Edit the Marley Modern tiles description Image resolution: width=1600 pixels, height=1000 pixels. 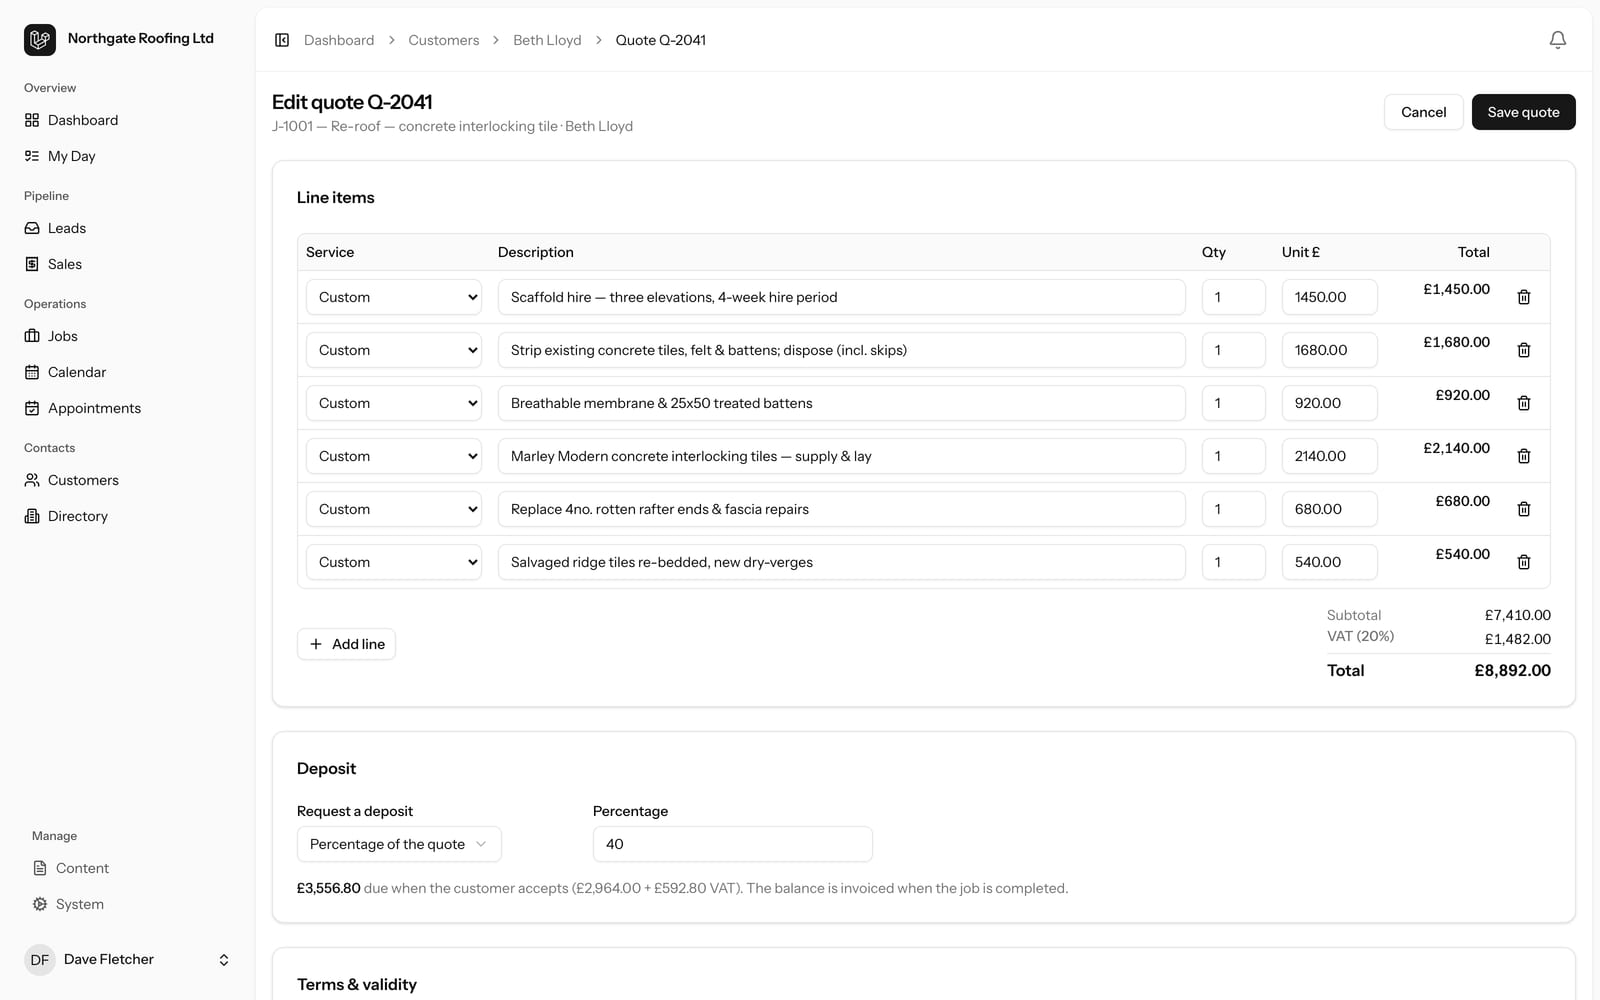tap(842, 456)
